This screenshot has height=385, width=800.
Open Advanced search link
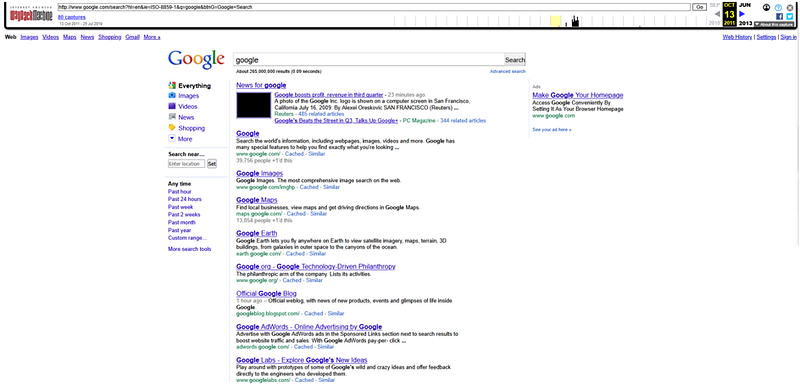(x=508, y=71)
